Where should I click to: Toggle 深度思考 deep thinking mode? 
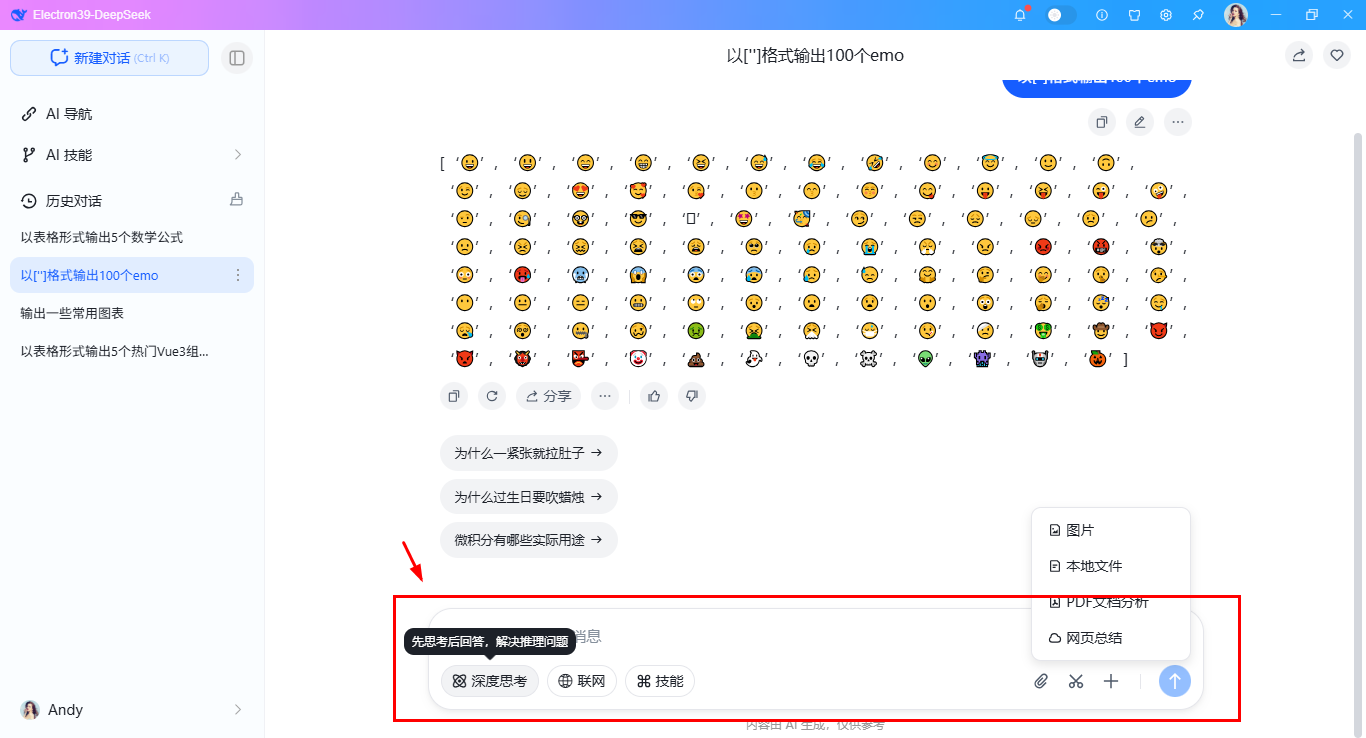click(x=490, y=681)
